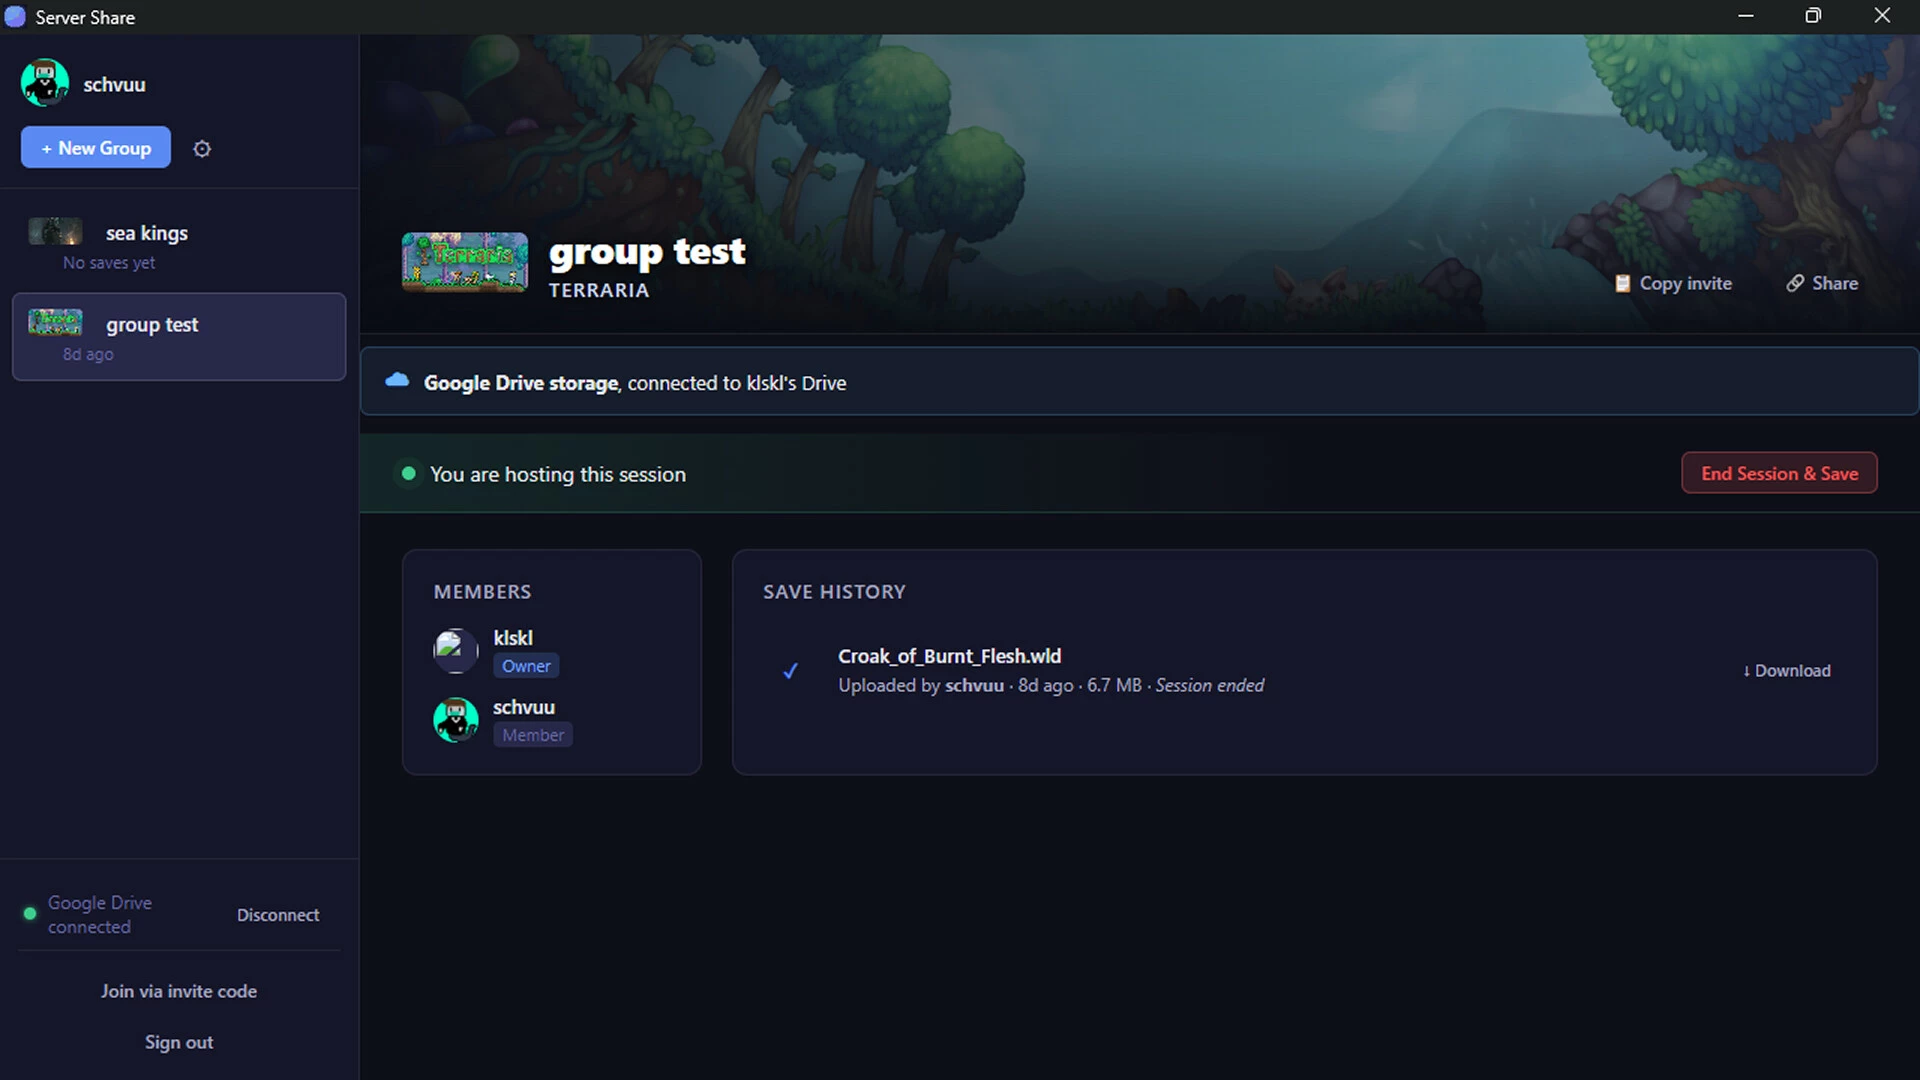
Task: Create a new group
Action: [x=96, y=148]
